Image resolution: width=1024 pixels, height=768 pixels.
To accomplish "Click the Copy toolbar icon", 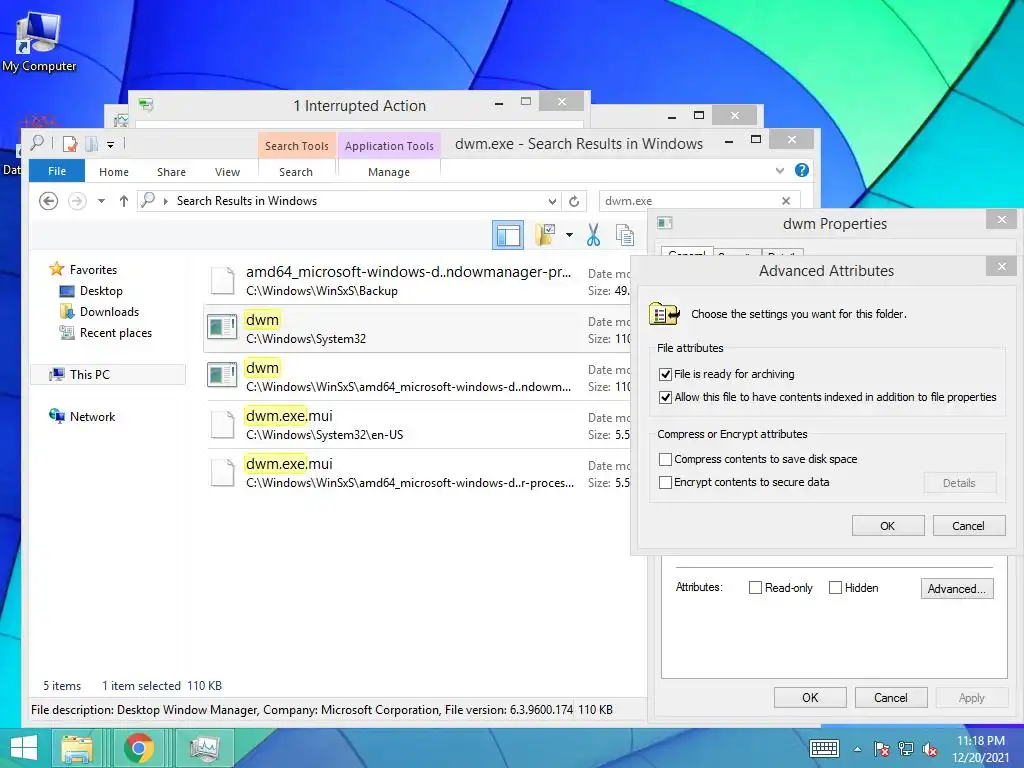I will point(624,235).
